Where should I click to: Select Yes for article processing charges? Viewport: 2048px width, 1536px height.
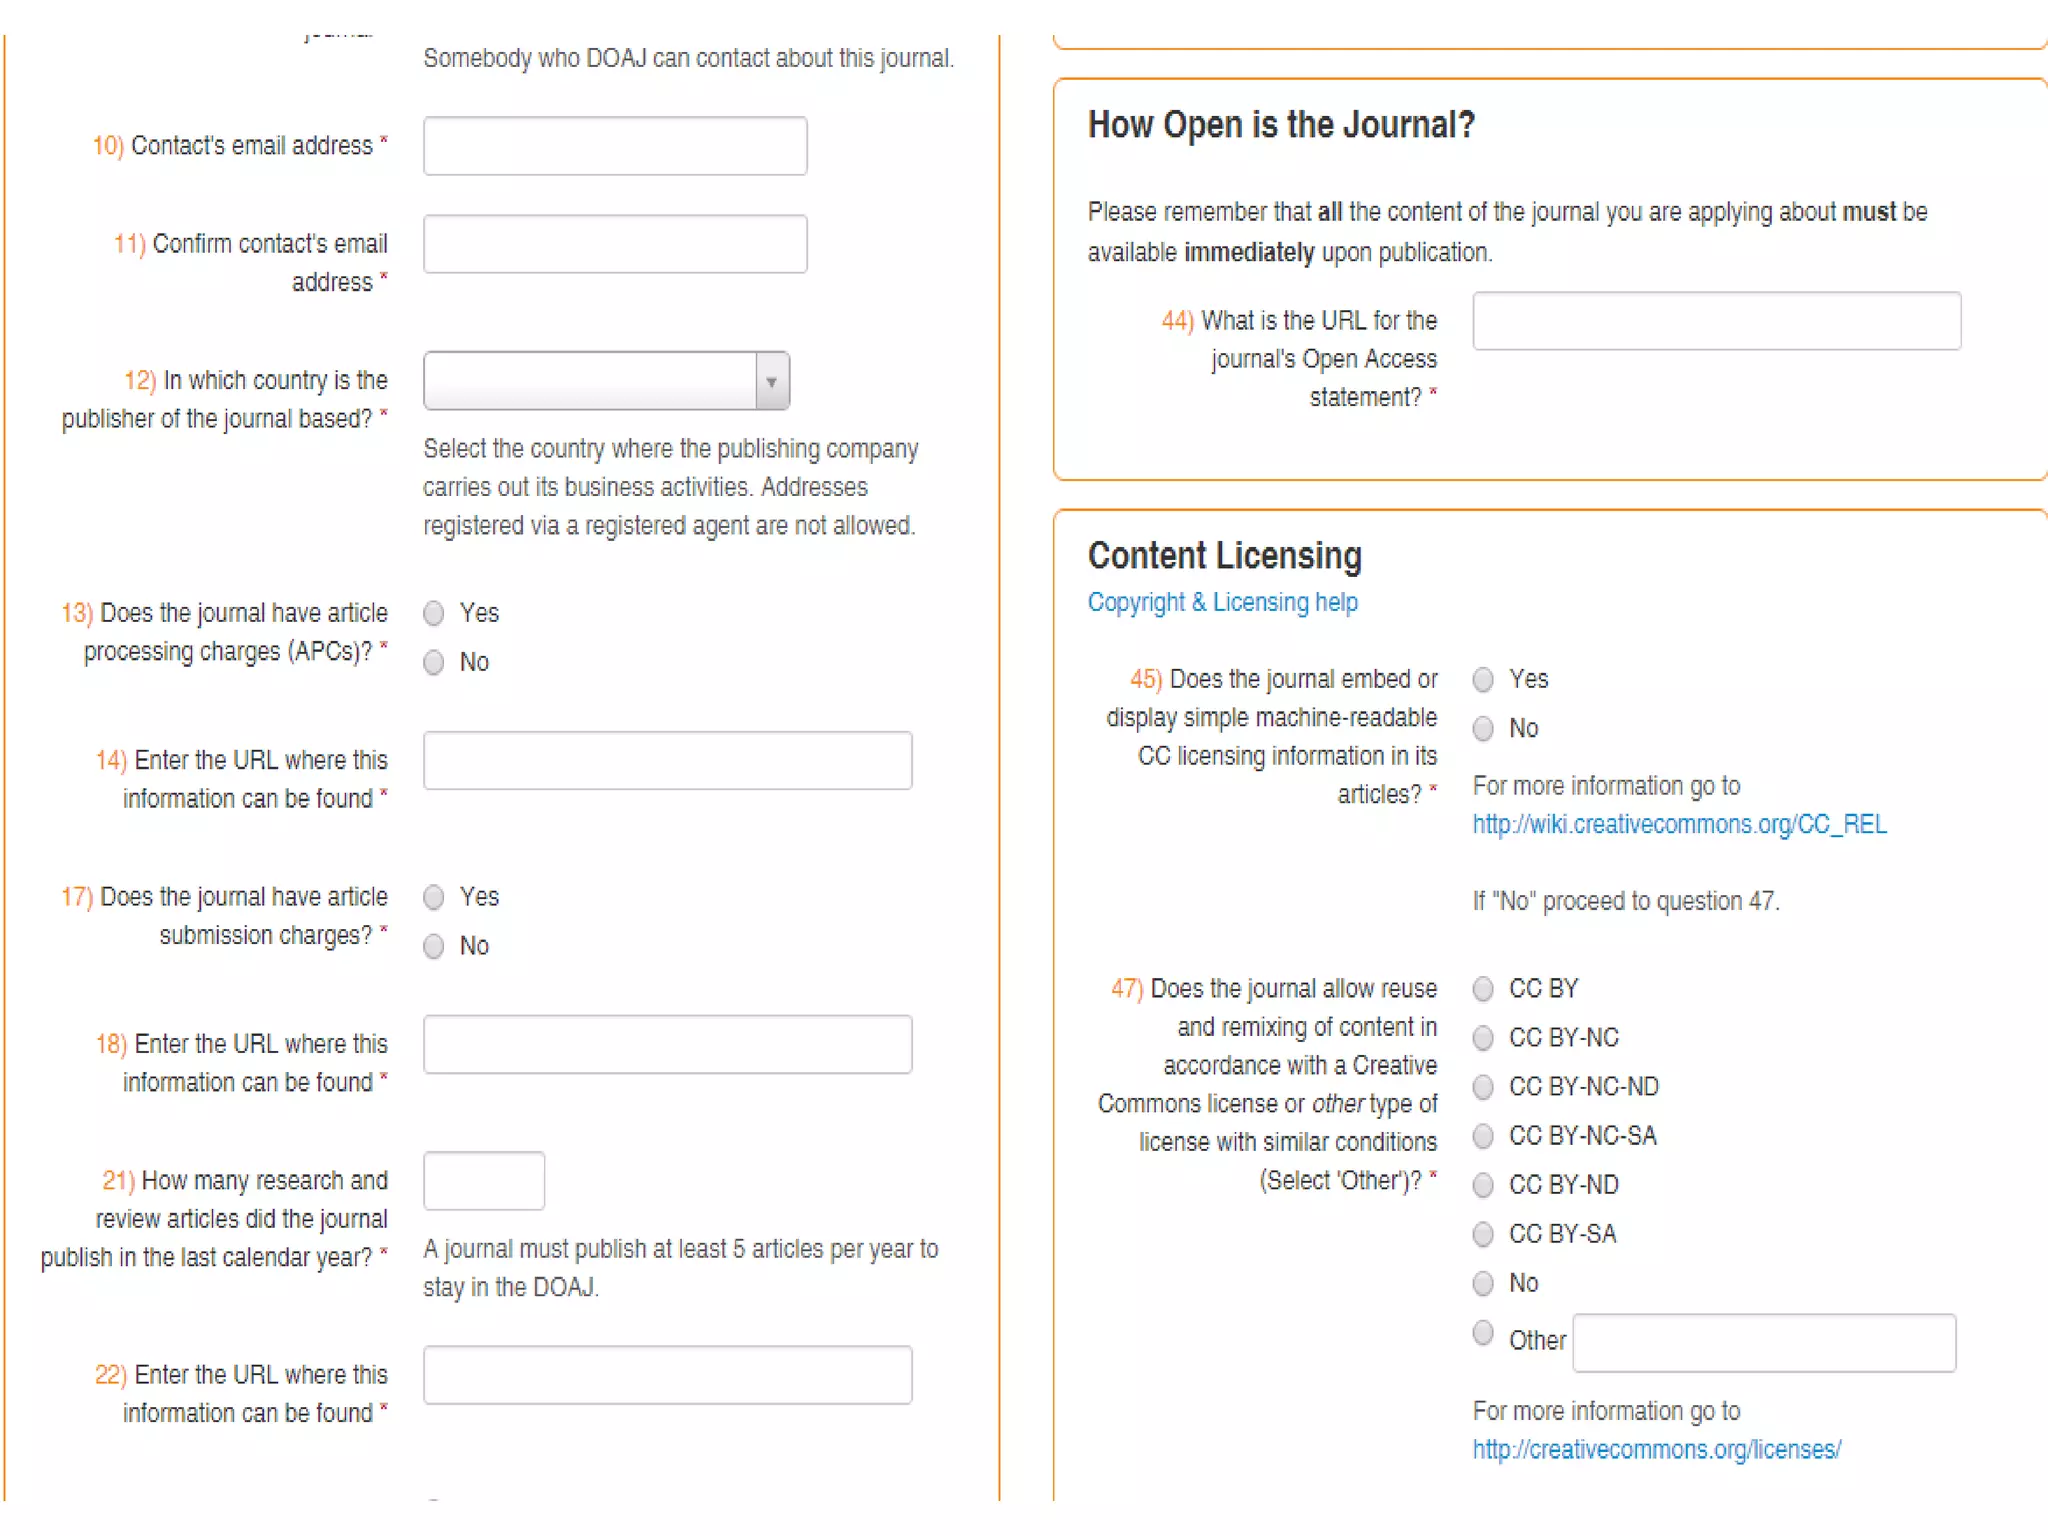[434, 613]
